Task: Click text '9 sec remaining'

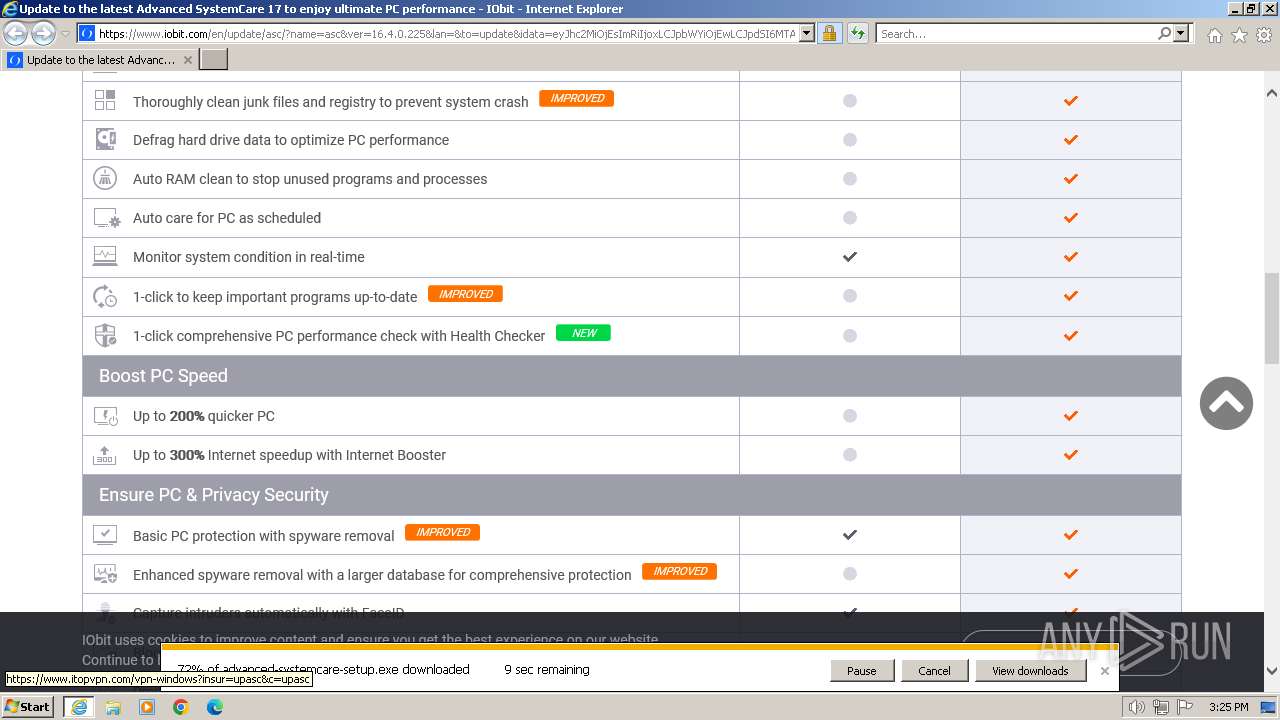Action: (x=547, y=670)
